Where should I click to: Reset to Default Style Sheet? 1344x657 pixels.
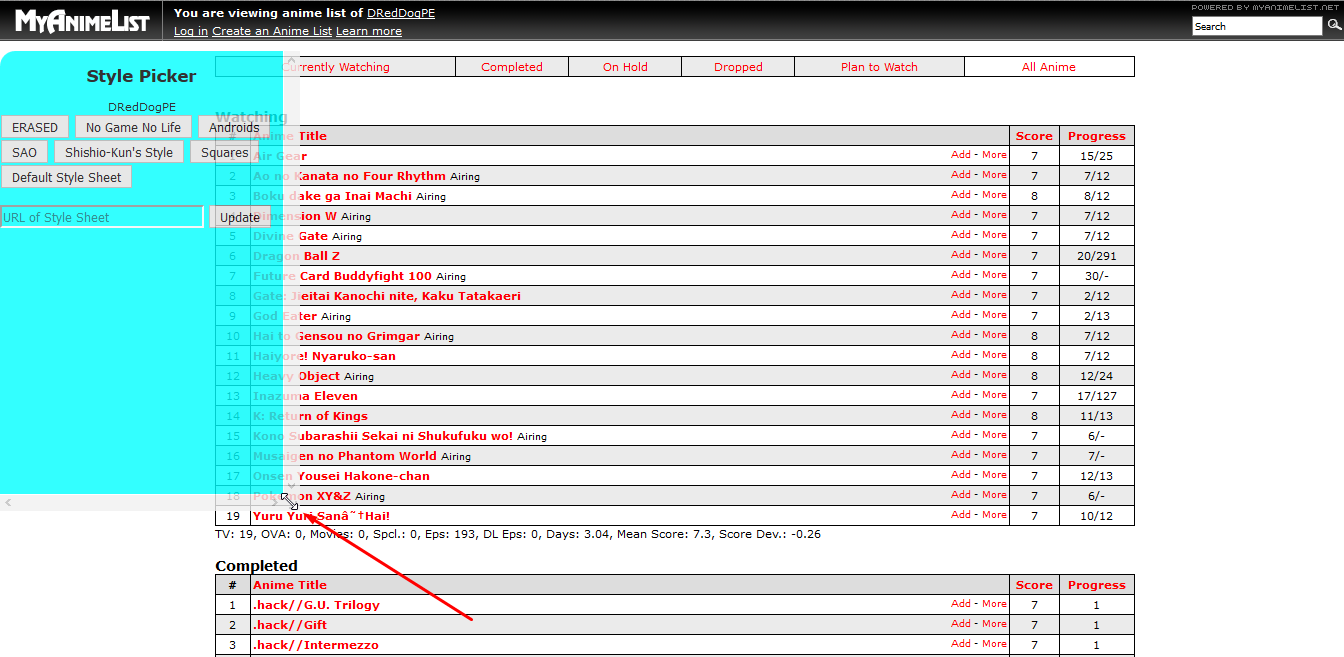click(x=66, y=177)
